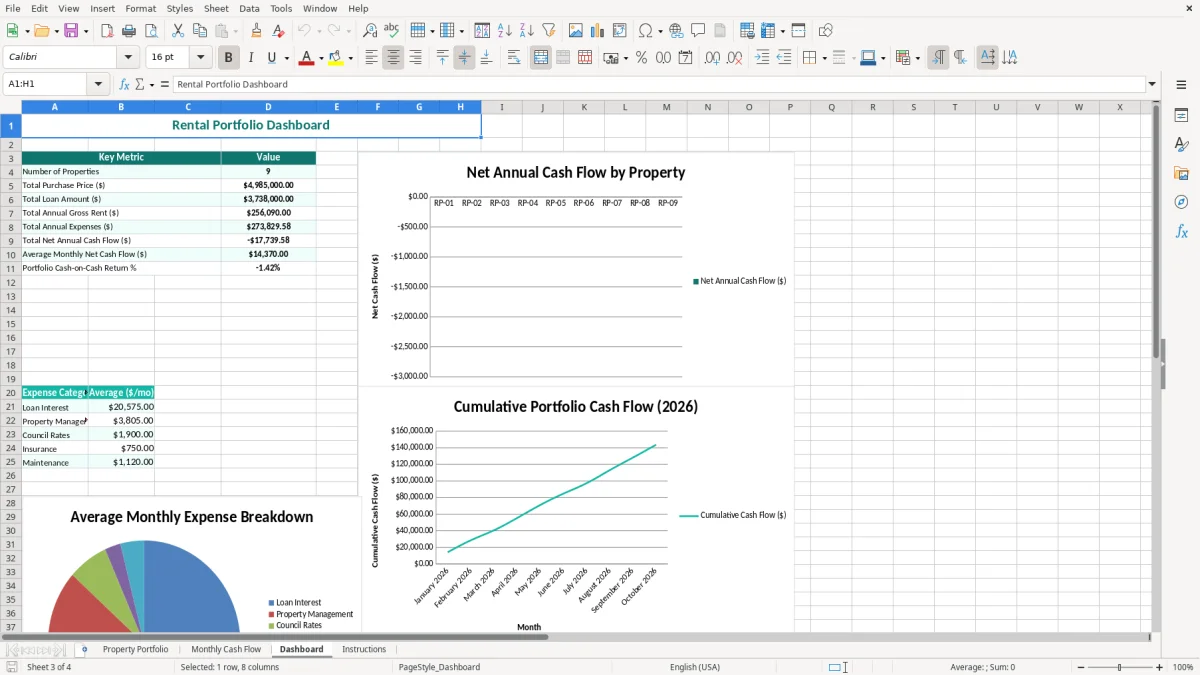Toggle Bold formatting
1200x675 pixels.
pyautogui.click(x=228, y=58)
